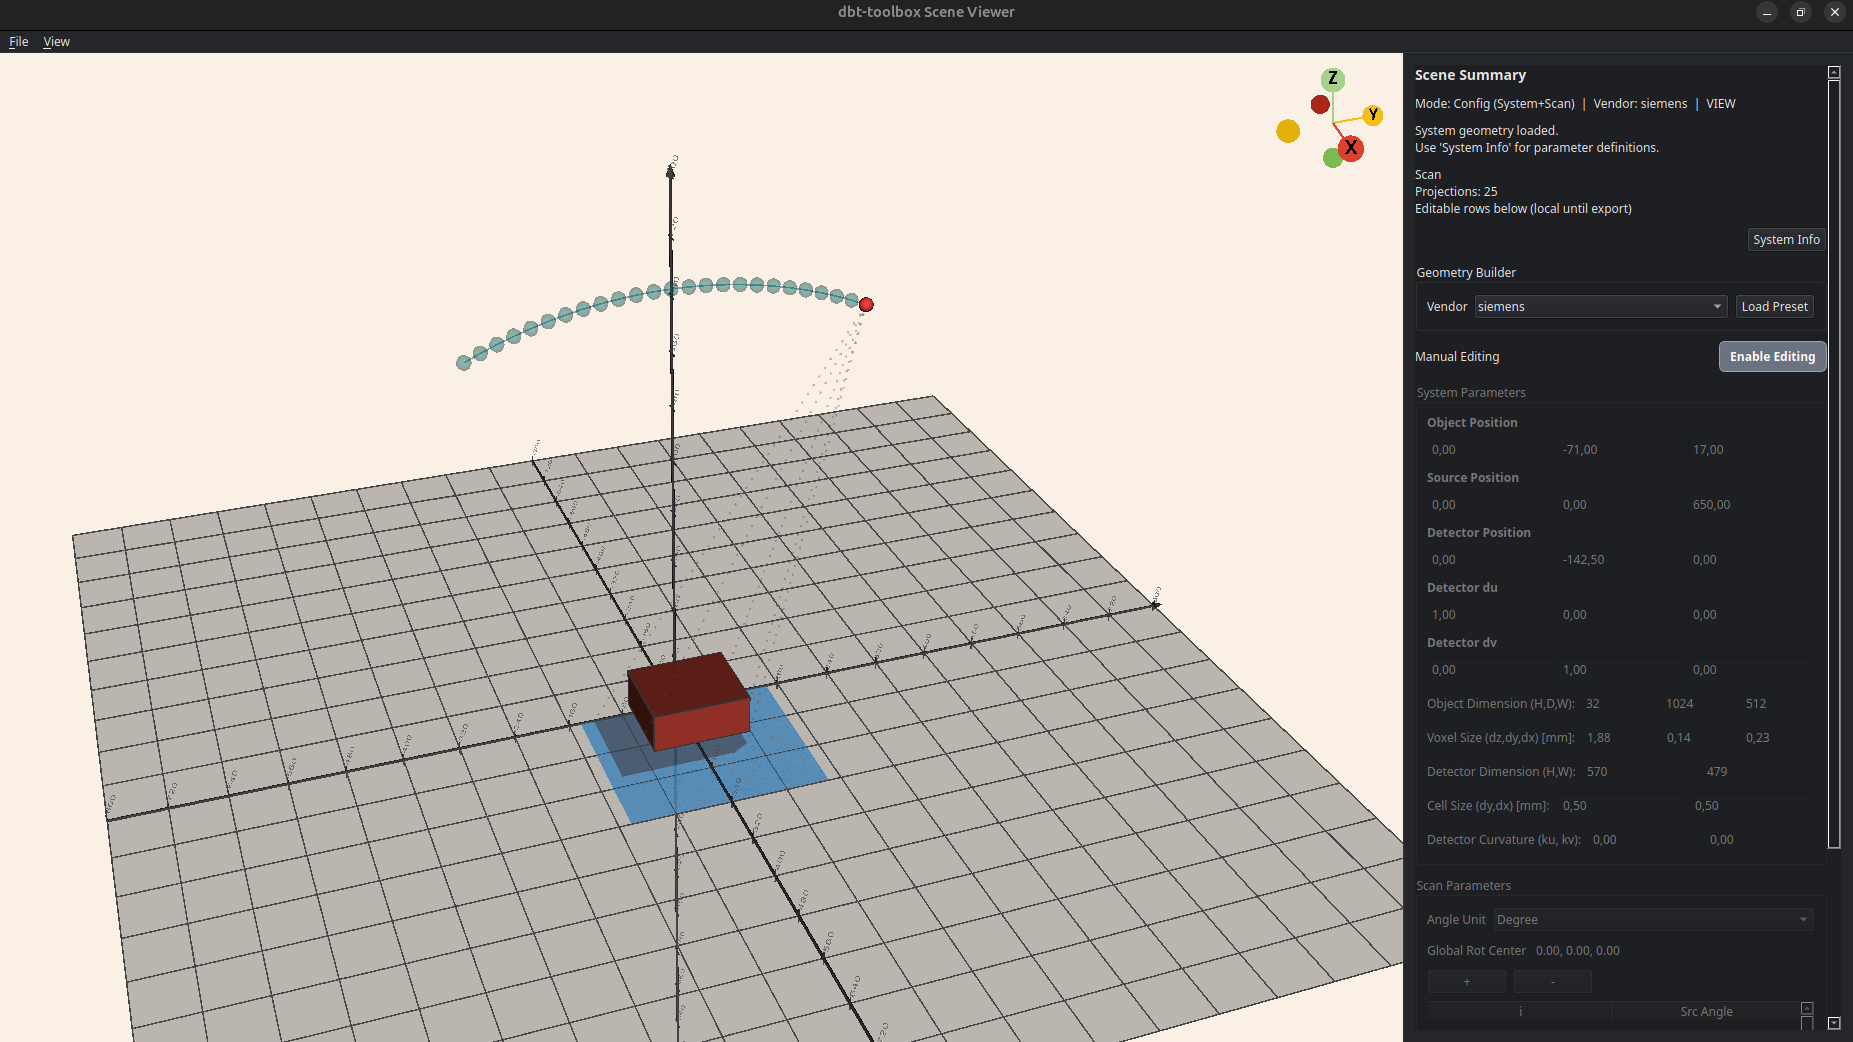Screen dimensions: 1853x1042
Task: Open the Vendor dropdown showing siemens
Action: point(1600,307)
